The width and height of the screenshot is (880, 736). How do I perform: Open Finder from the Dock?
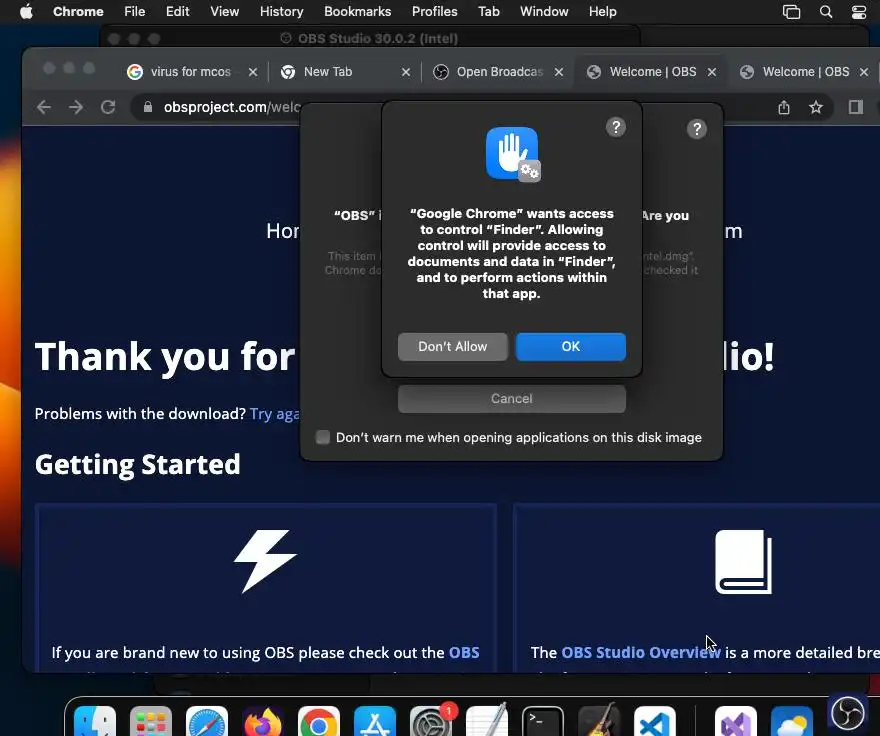(x=95, y=721)
